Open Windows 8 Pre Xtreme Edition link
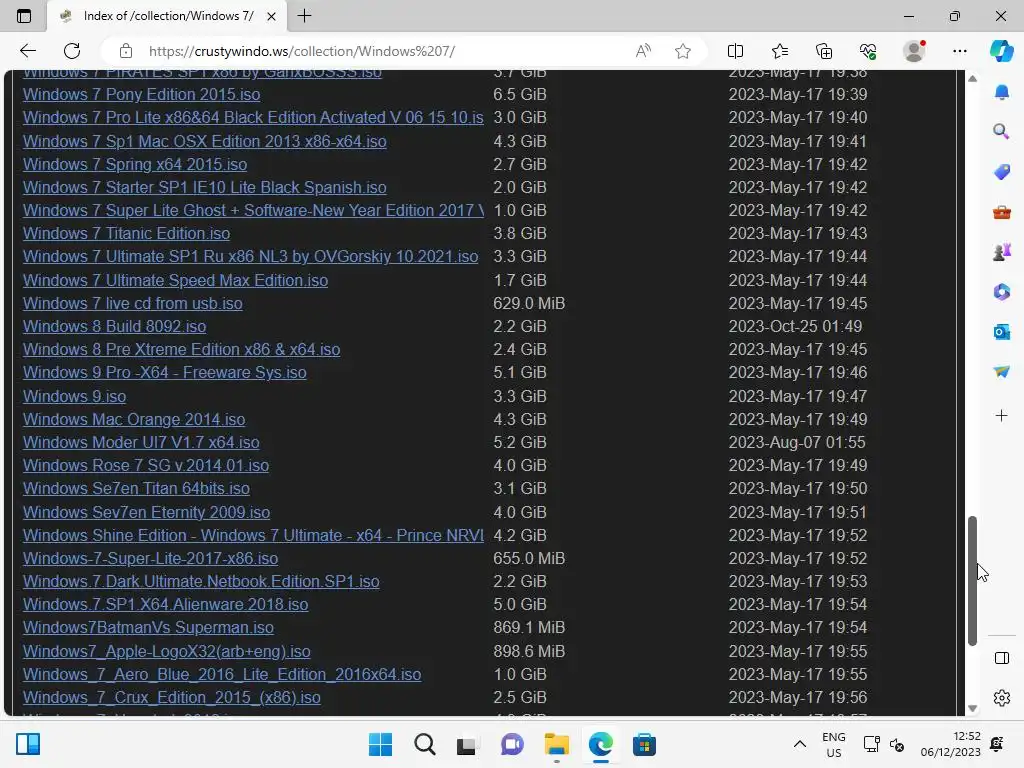 pos(182,349)
